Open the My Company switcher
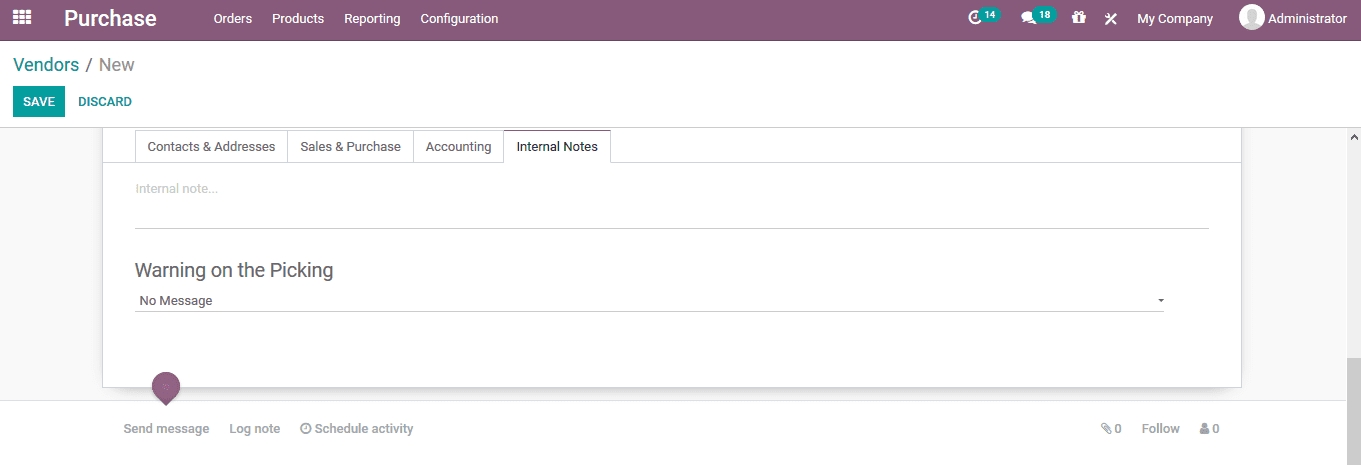The width and height of the screenshot is (1361, 465). point(1175,19)
